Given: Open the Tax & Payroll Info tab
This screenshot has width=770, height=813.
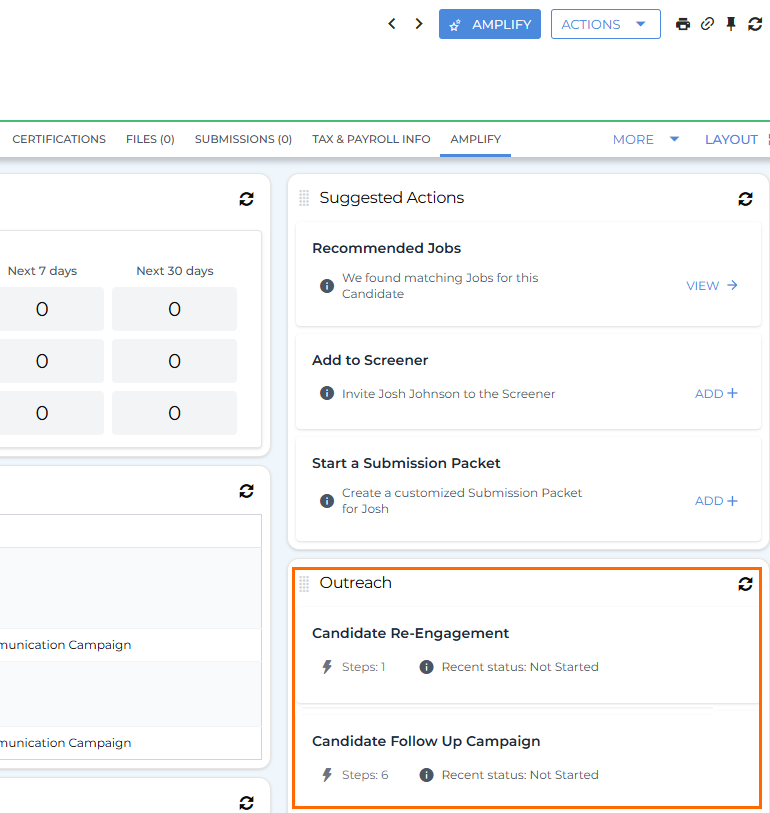Looking at the screenshot, I should pos(371,139).
